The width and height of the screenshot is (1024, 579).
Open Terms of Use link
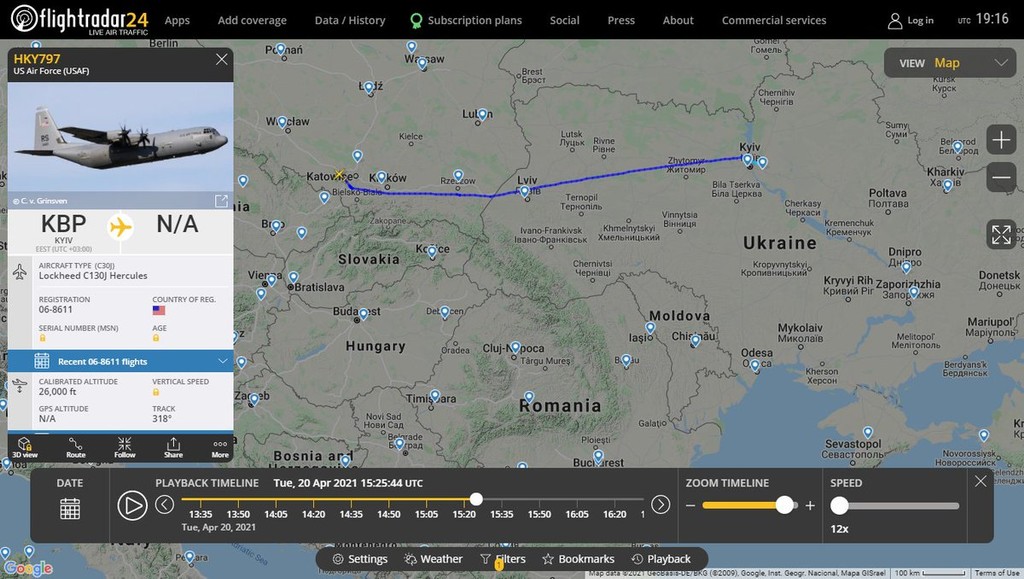pyautogui.click(x=997, y=573)
